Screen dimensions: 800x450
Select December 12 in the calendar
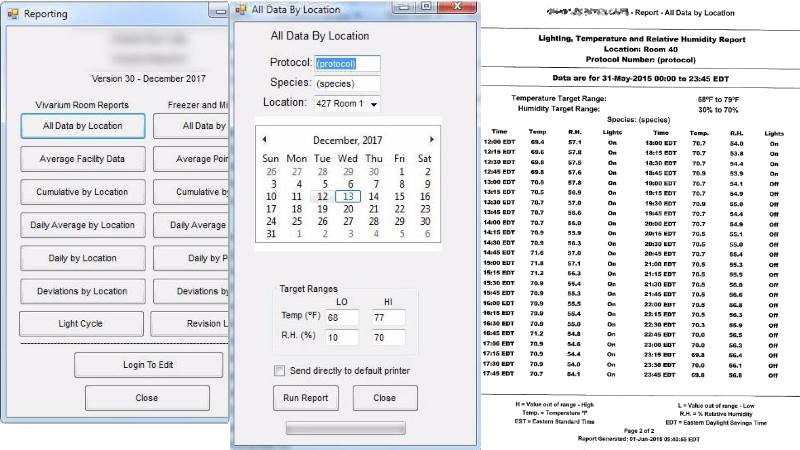(322, 196)
